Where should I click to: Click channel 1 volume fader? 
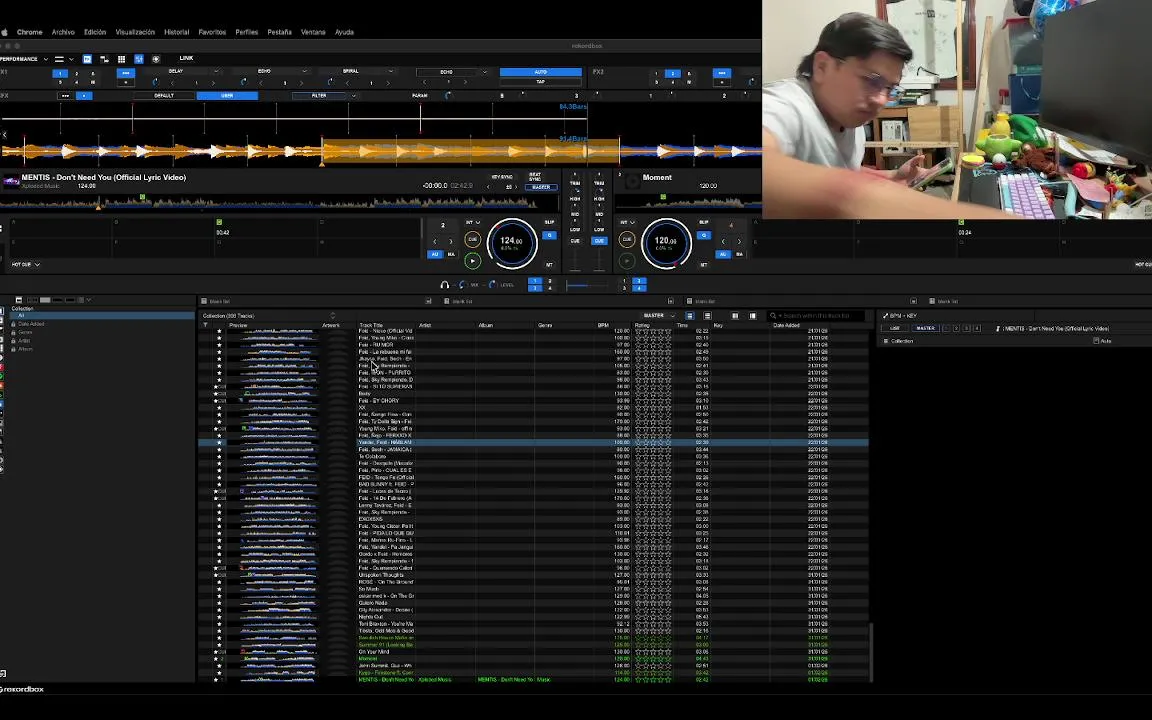point(575,259)
